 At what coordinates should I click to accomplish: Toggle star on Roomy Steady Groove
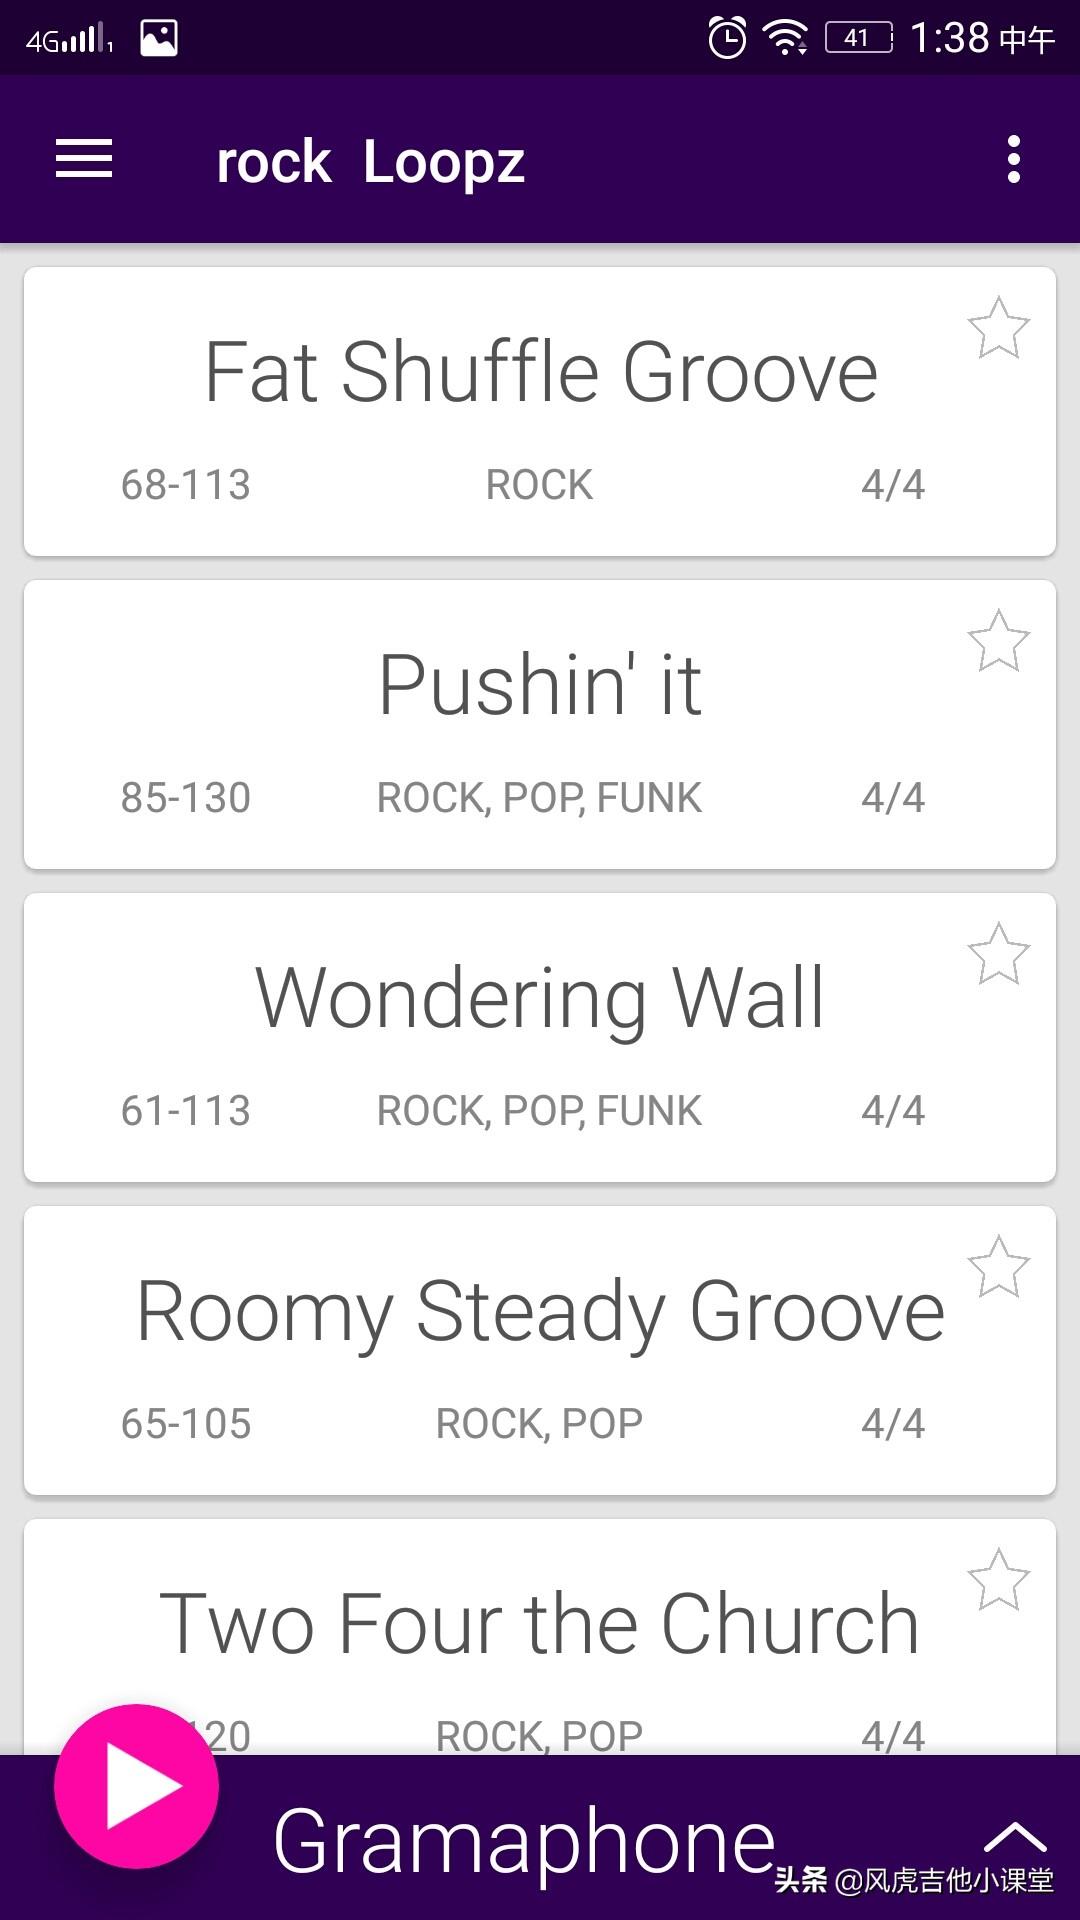pos(998,1267)
